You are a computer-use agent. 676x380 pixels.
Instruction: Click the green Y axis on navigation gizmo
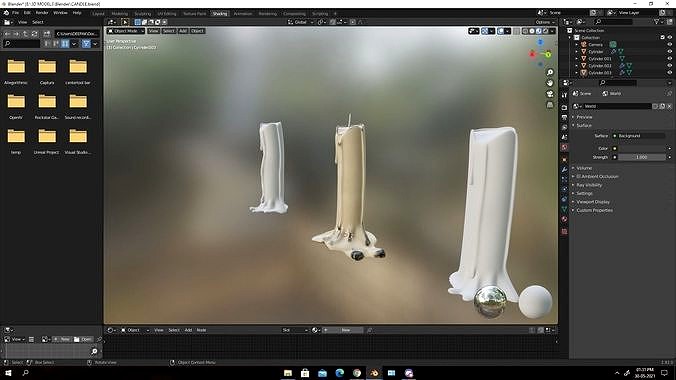tap(548, 55)
